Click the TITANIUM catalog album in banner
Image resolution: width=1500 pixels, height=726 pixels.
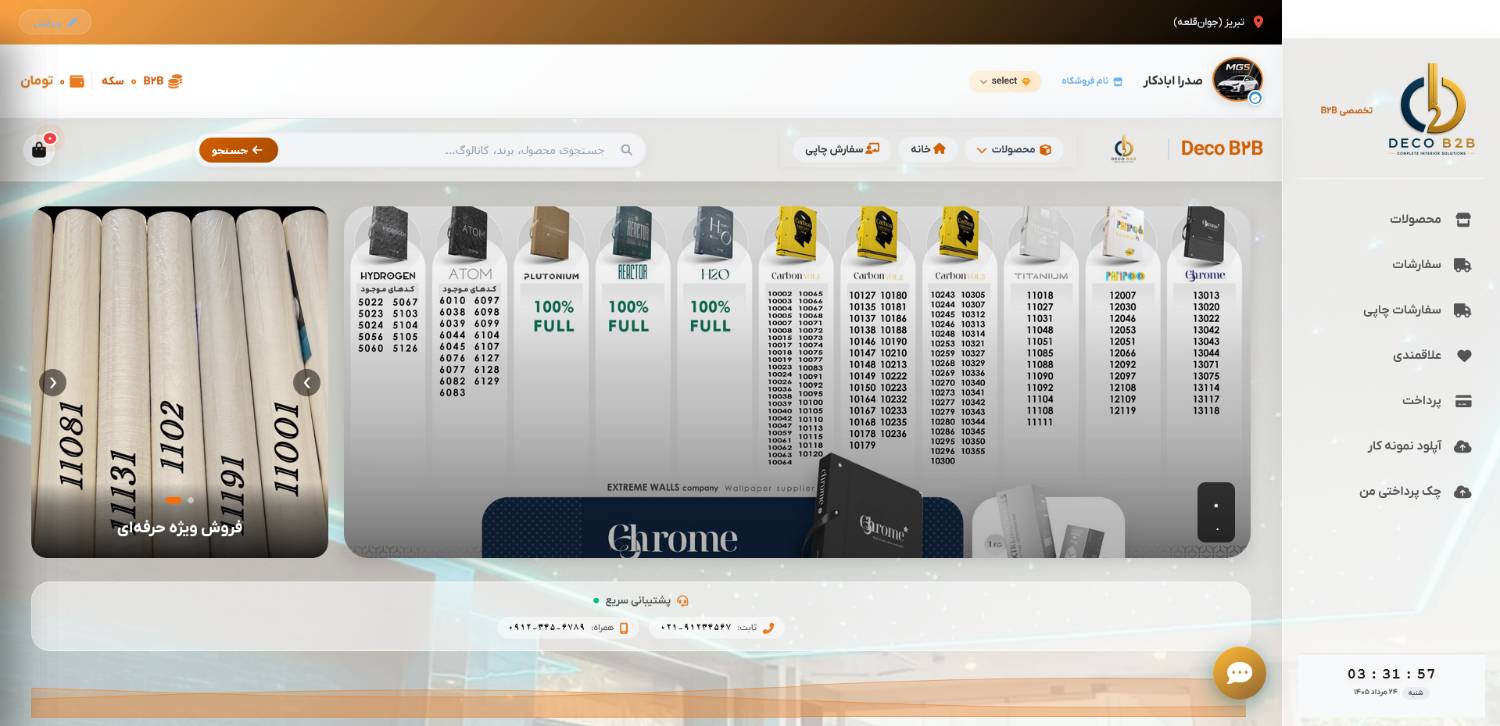1041,233
